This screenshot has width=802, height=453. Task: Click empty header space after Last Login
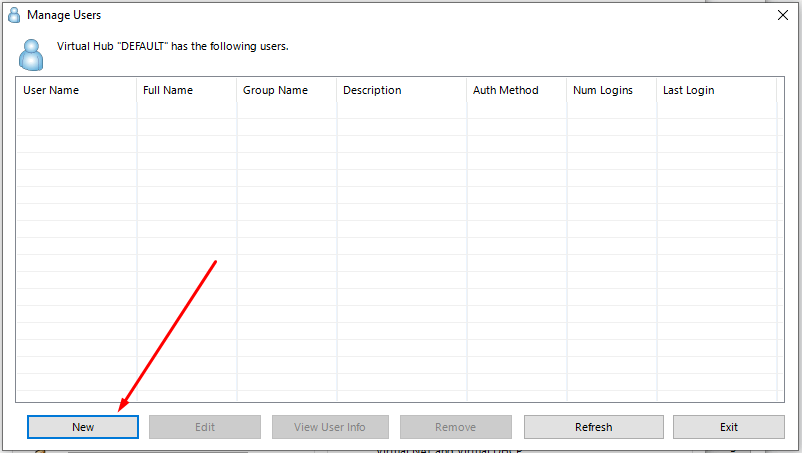(780, 90)
